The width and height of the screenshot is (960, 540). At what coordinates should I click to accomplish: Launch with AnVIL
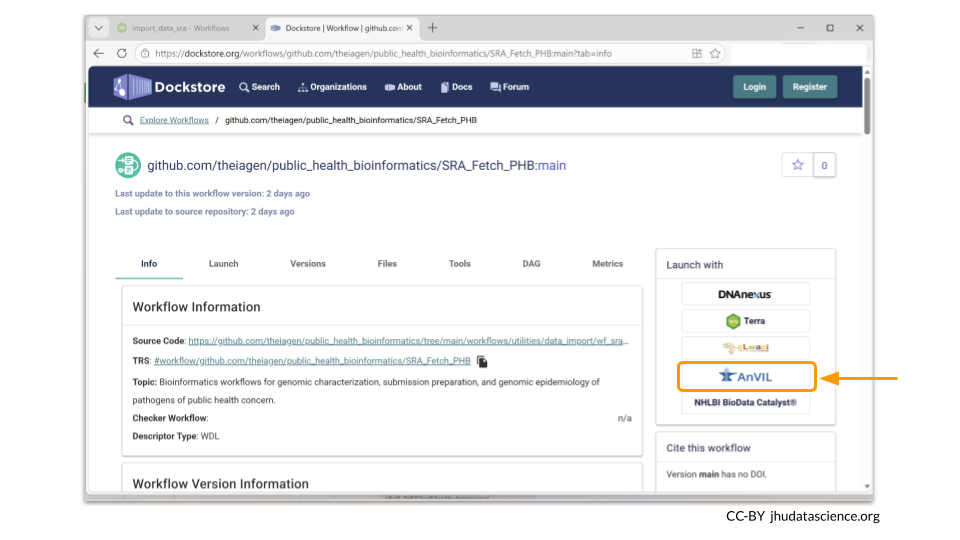point(746,377)
